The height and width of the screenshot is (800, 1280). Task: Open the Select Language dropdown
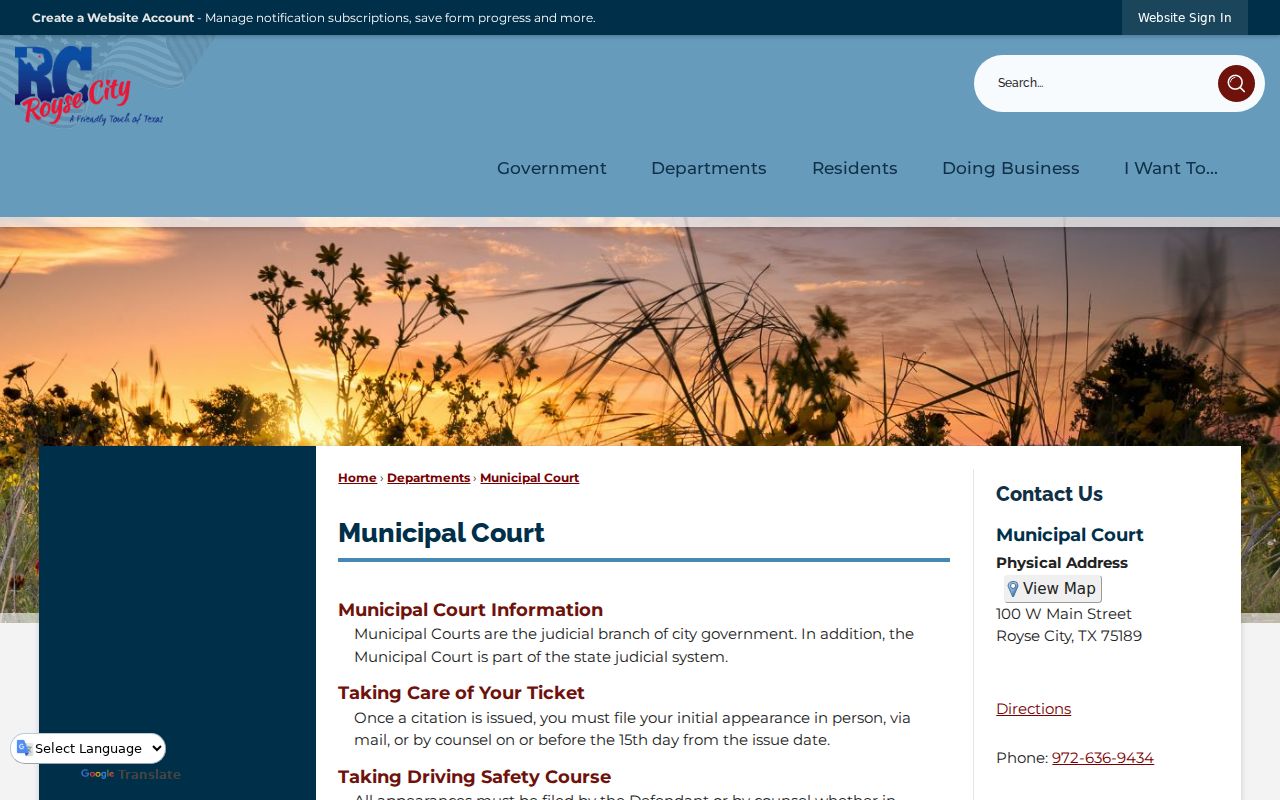[x=88, y=748]
